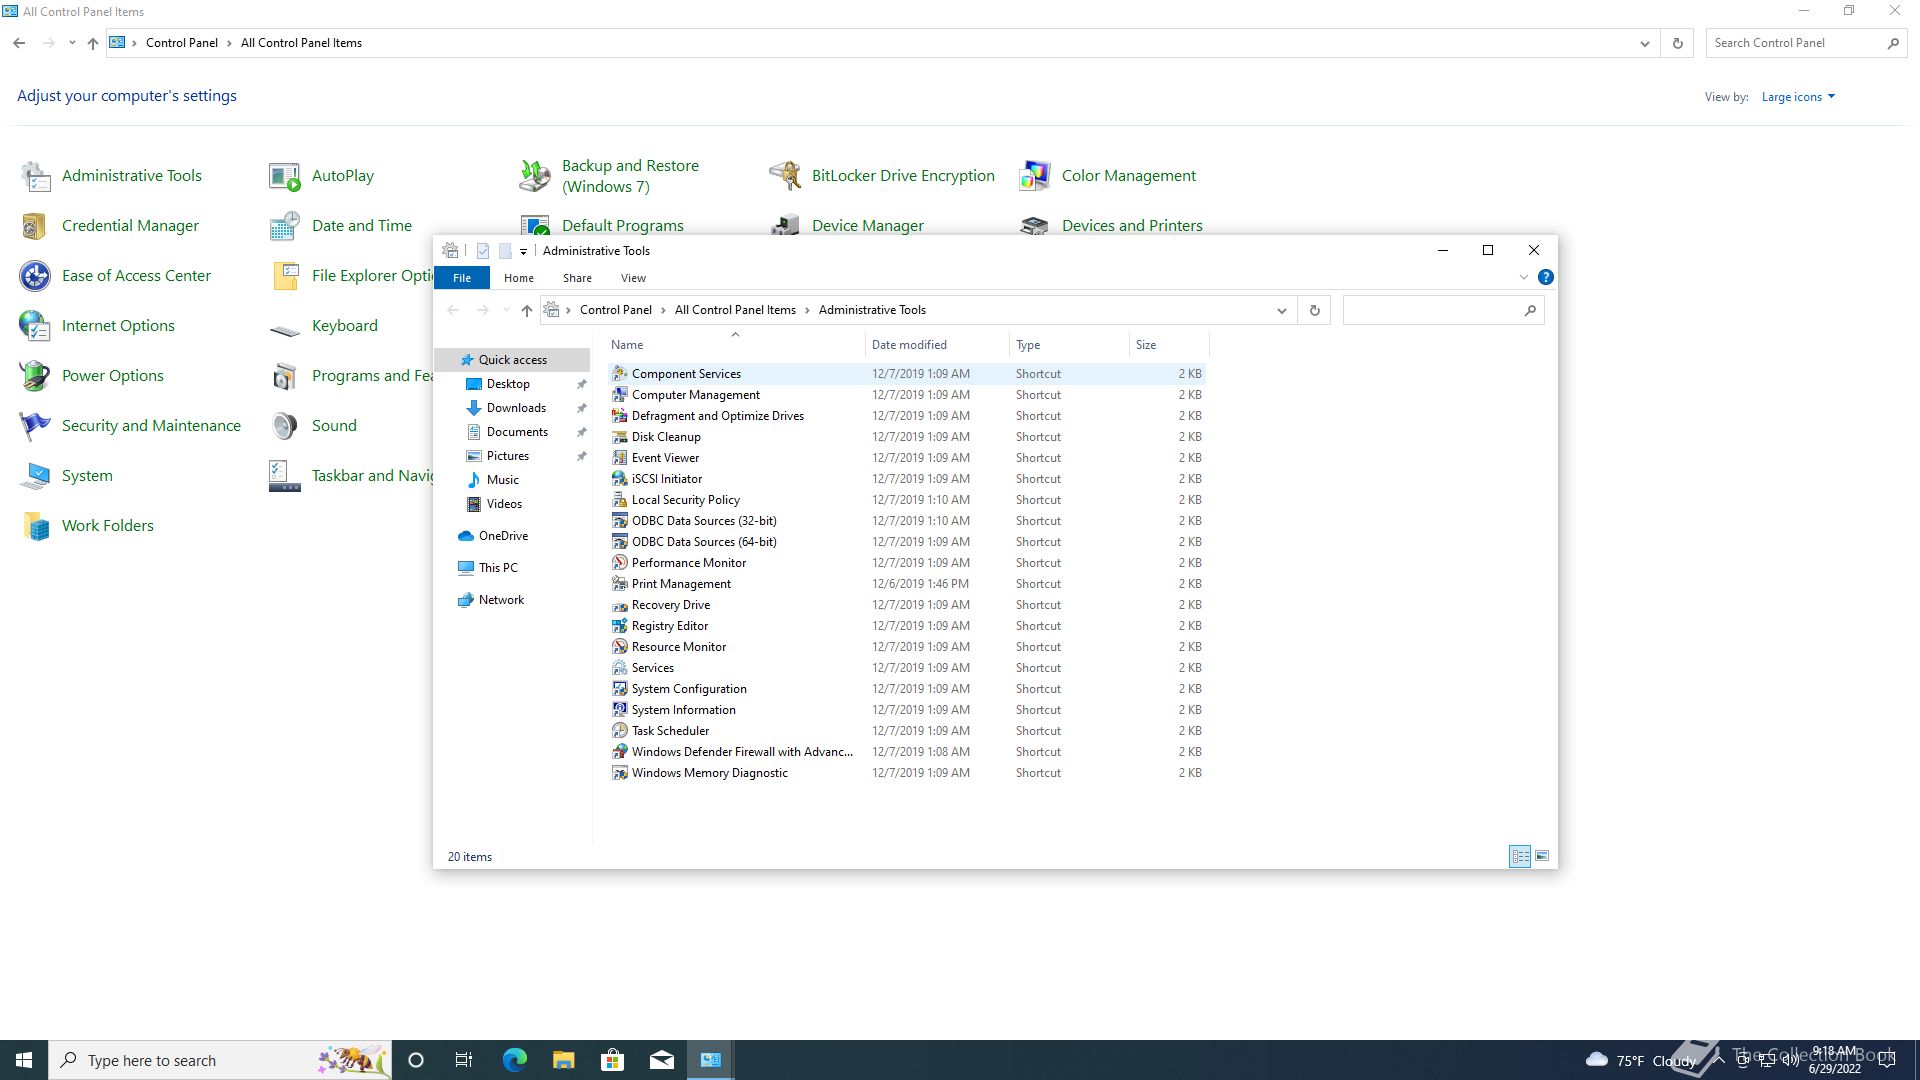This screenshot has width=1920, height=1080.
Task: Open the Internet Options icon
Action: 36,326
